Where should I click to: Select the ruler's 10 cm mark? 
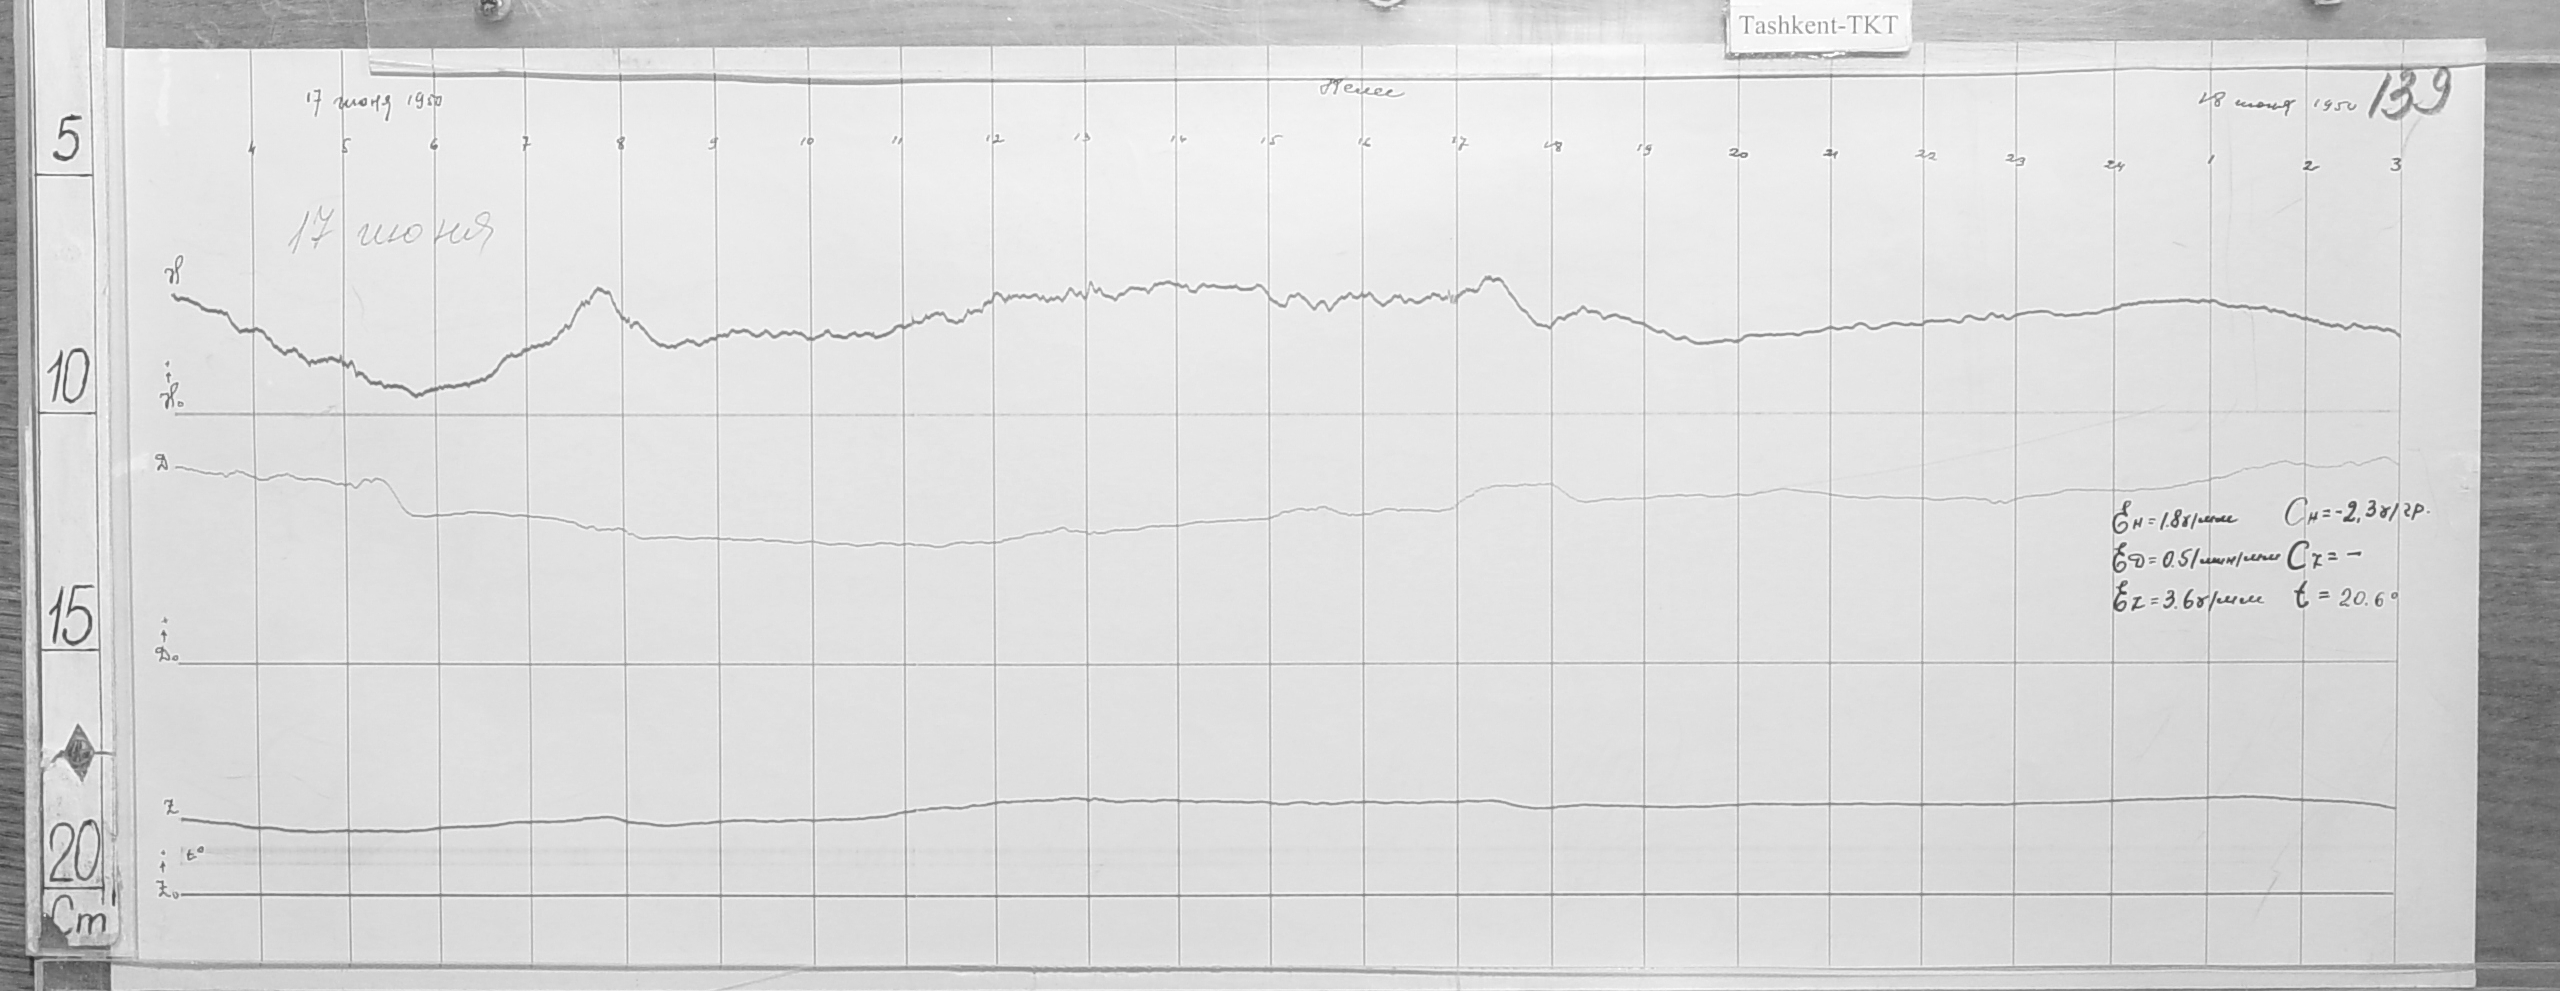click(67, 382)
